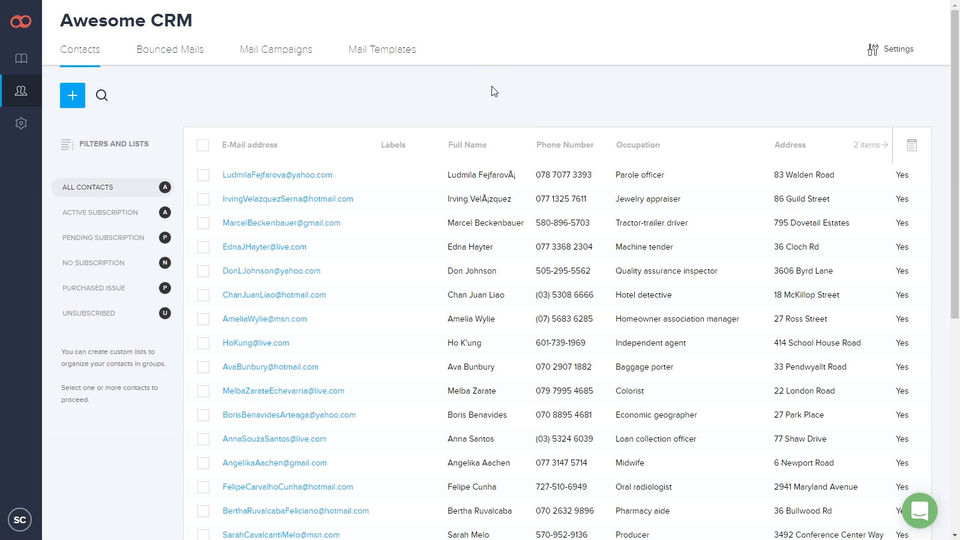Image resolution: width=960 pixels, height=540 pixels.
Task: Click the SC user avatar
Action: (20, 520)
